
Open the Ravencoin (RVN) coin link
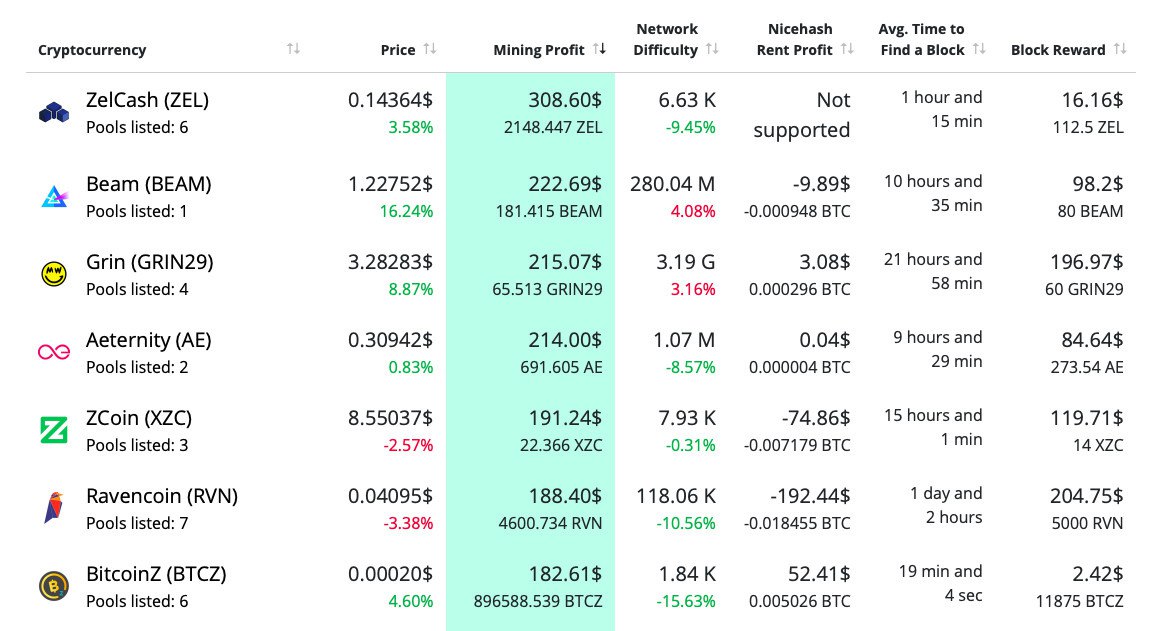coord(162,496)
